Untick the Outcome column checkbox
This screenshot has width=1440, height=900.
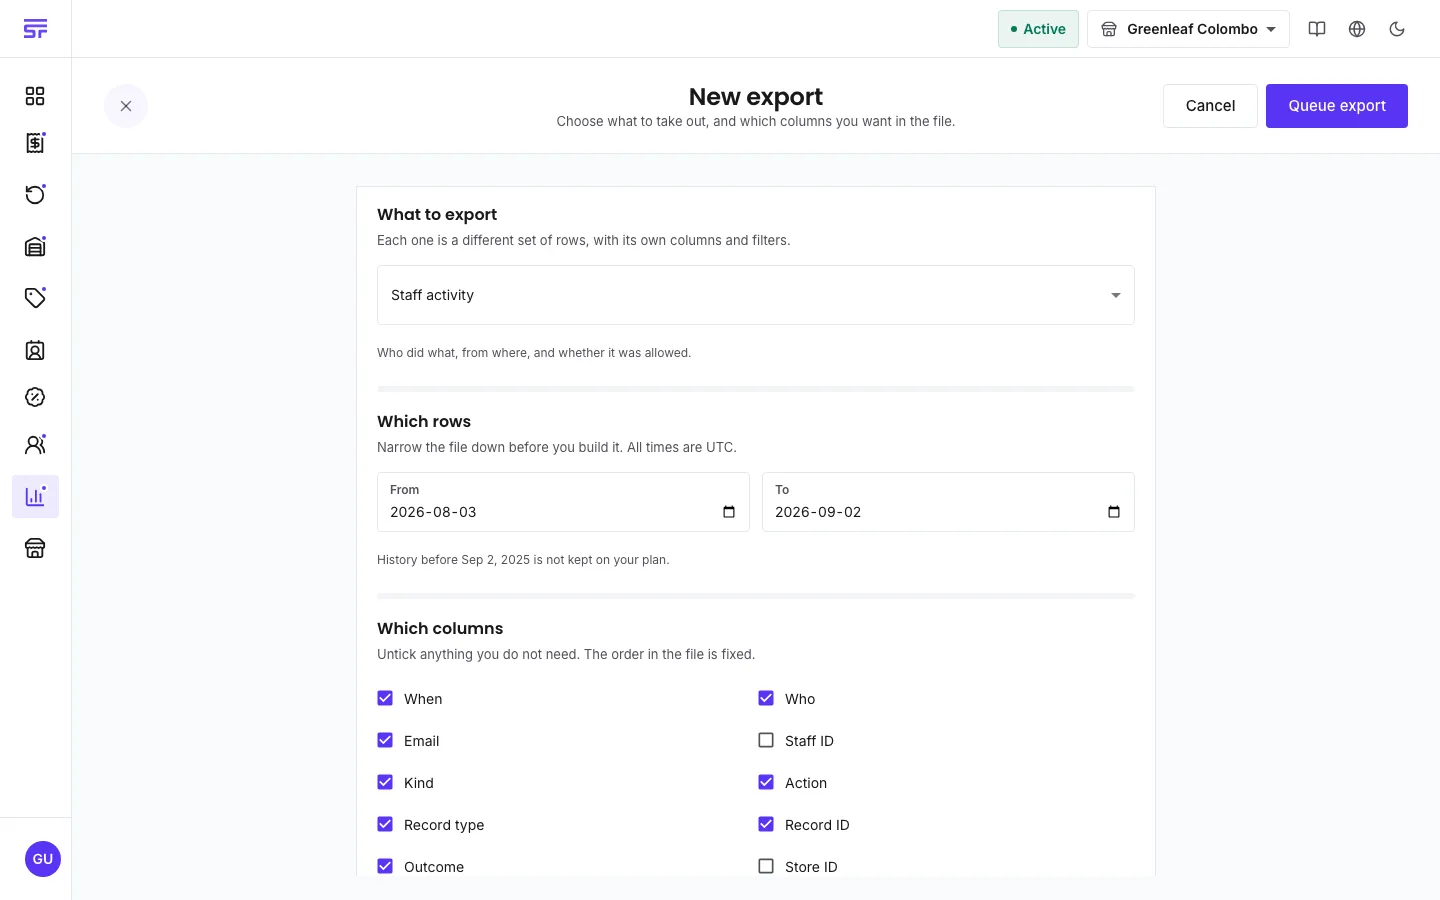point(385,866)
